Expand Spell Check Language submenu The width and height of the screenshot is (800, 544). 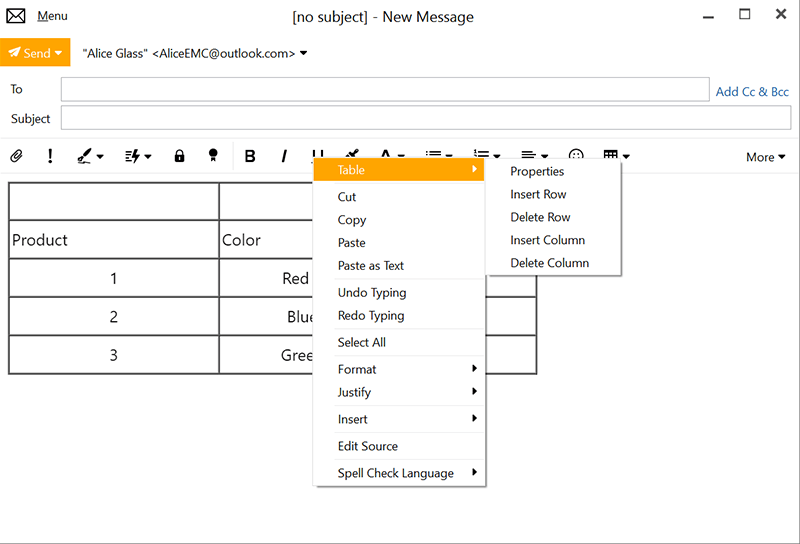[x=399, y=474]
